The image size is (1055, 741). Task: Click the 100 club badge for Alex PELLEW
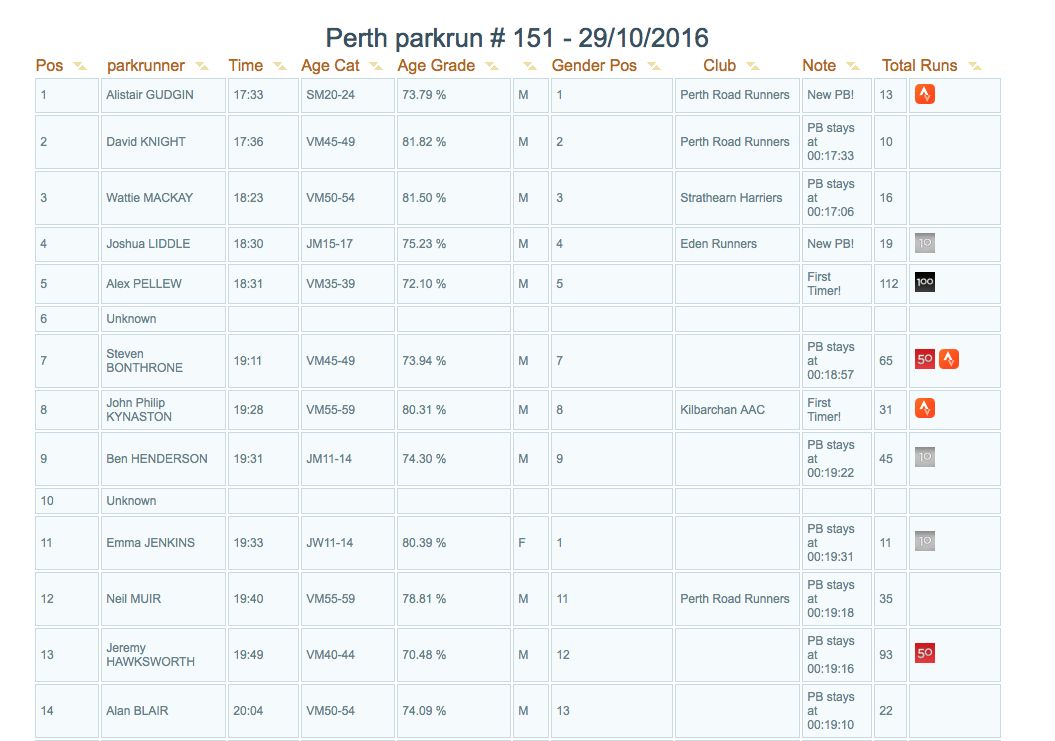924,282
